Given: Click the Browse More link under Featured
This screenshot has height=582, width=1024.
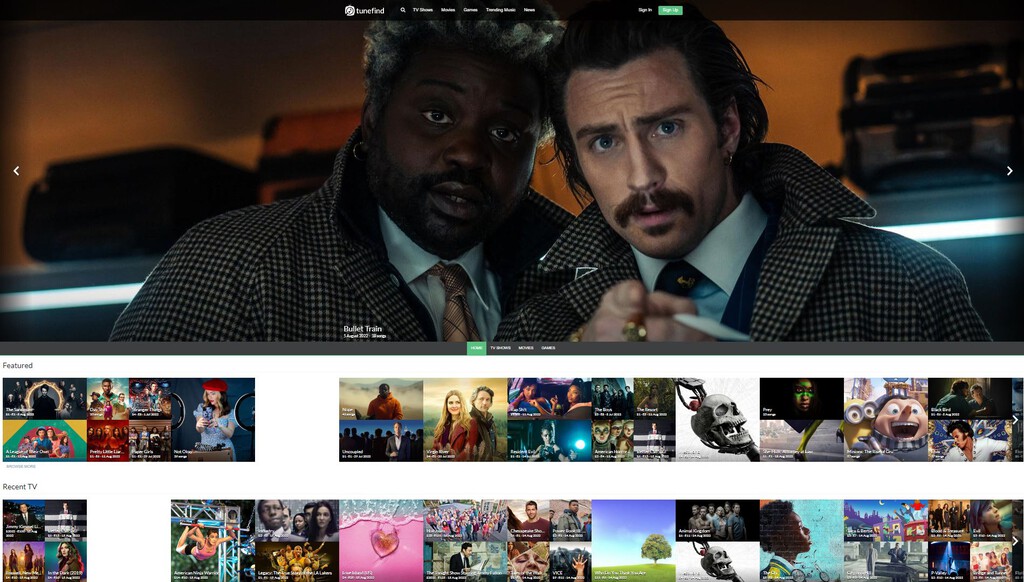Looking at the screenshot, I should [21, 466].
